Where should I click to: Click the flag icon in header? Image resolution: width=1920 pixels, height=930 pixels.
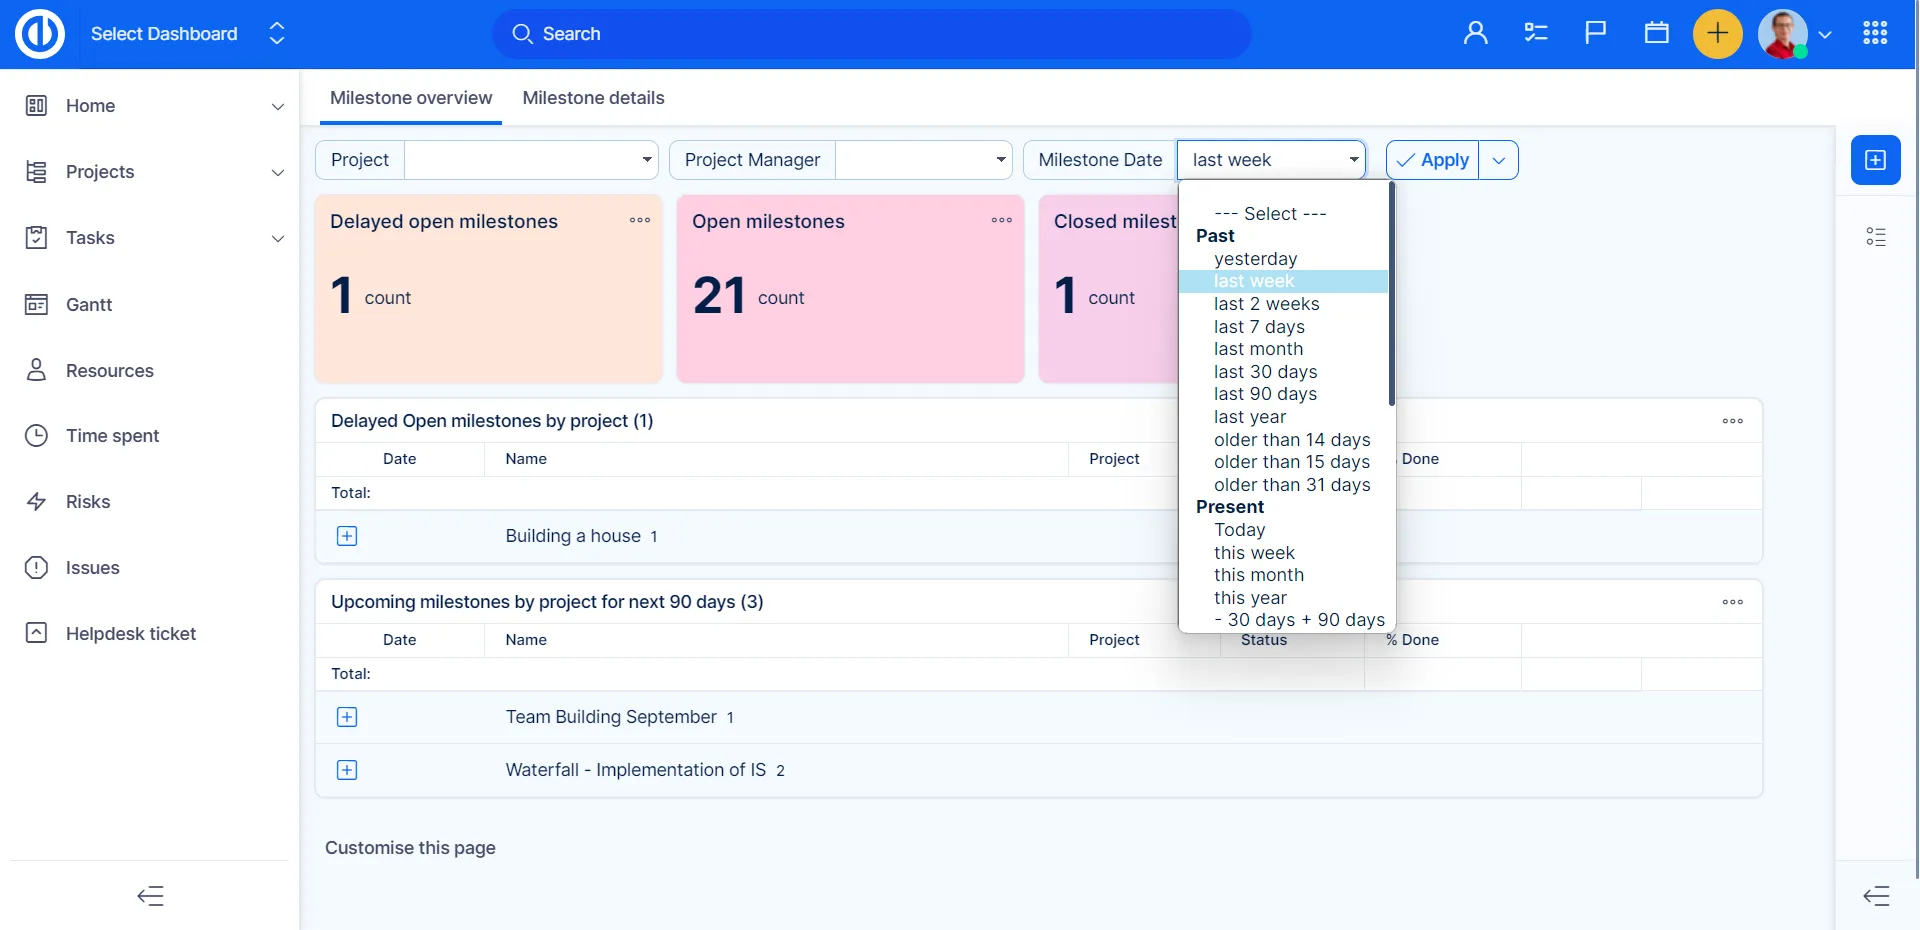(x=1595, y=33)
